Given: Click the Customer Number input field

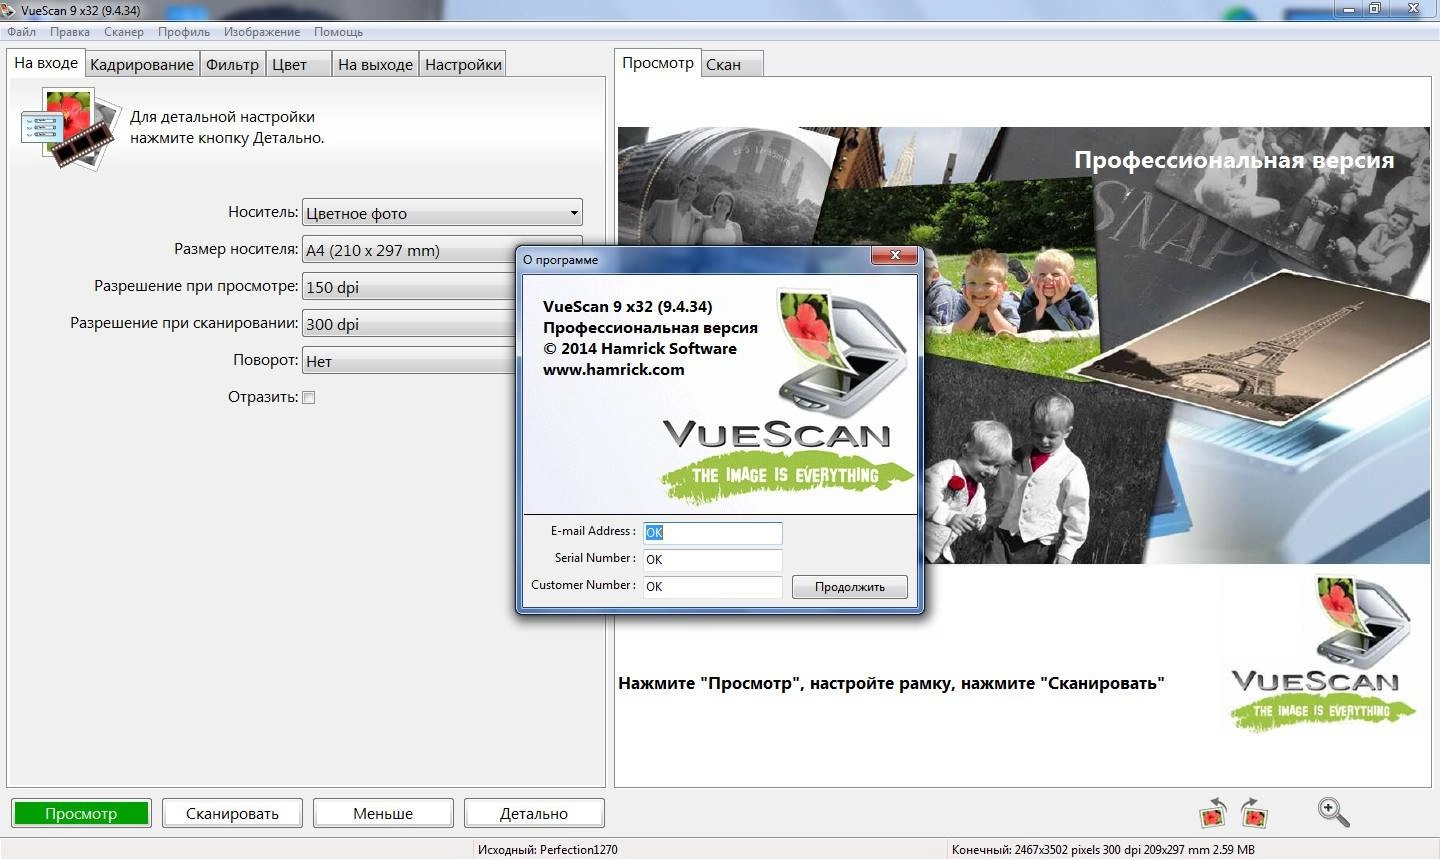Looking at the screenshot, I should click(712, 586).
